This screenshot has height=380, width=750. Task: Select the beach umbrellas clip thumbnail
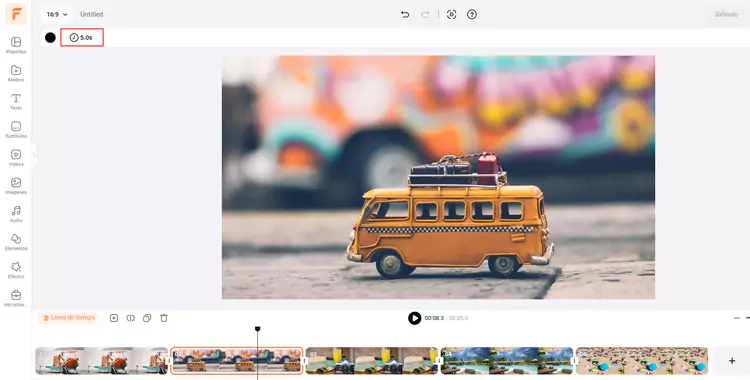[x=641, y=361]
